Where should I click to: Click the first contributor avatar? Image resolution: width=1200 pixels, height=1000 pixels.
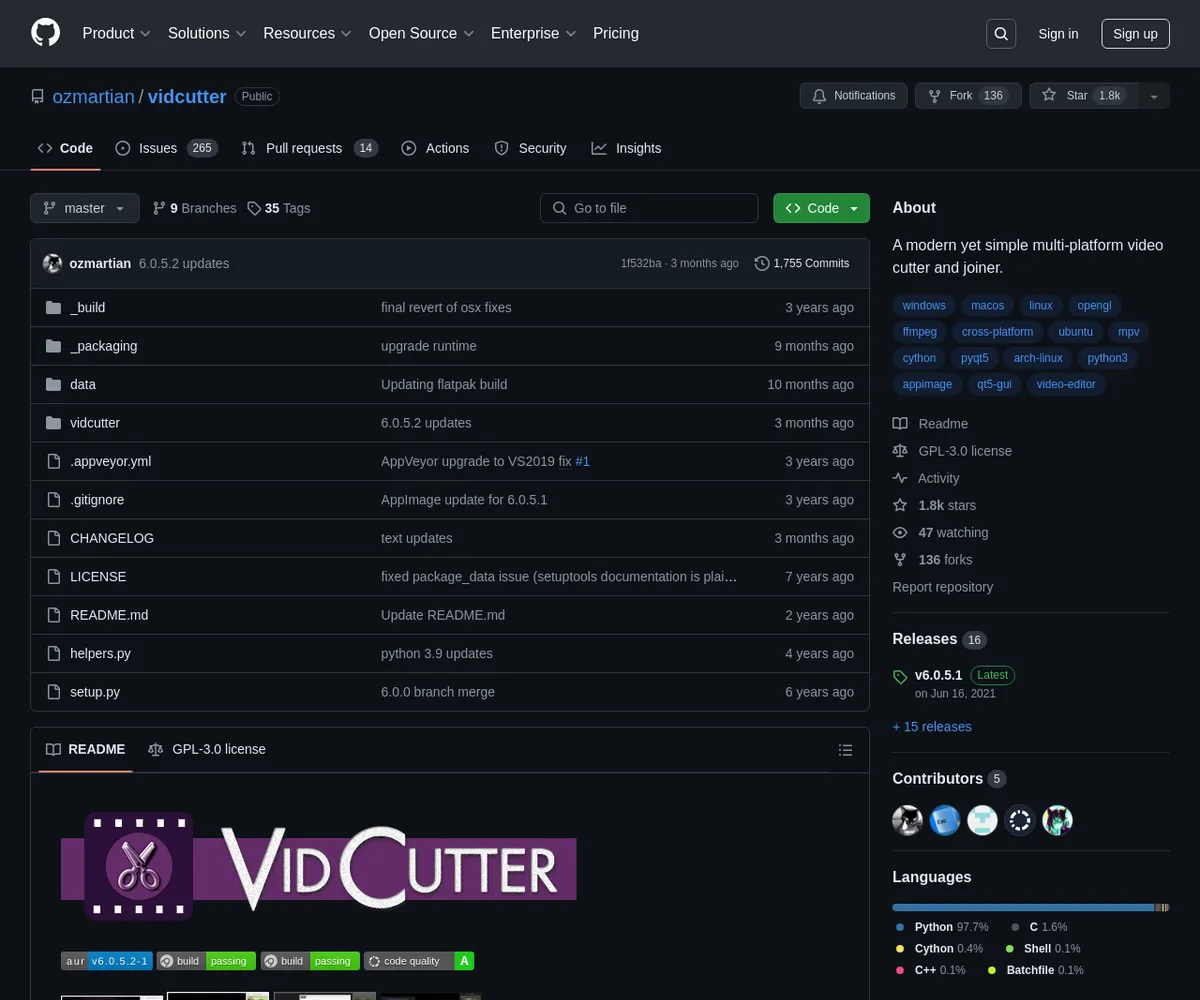(x=907, y=821)
